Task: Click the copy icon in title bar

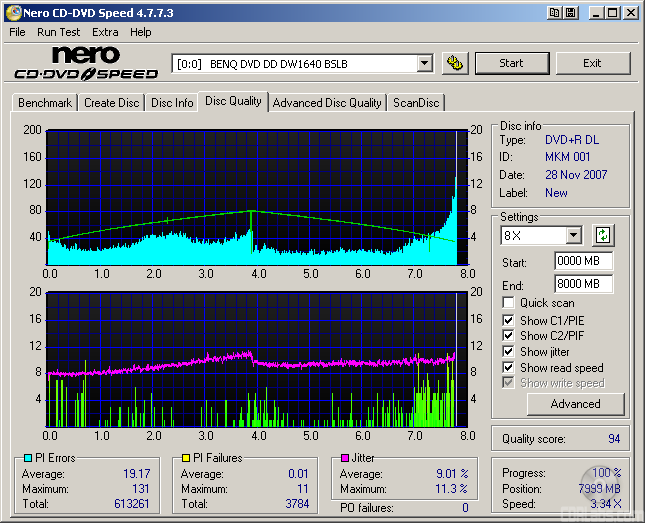Action: pyautogui.click(x=551, y=12)
